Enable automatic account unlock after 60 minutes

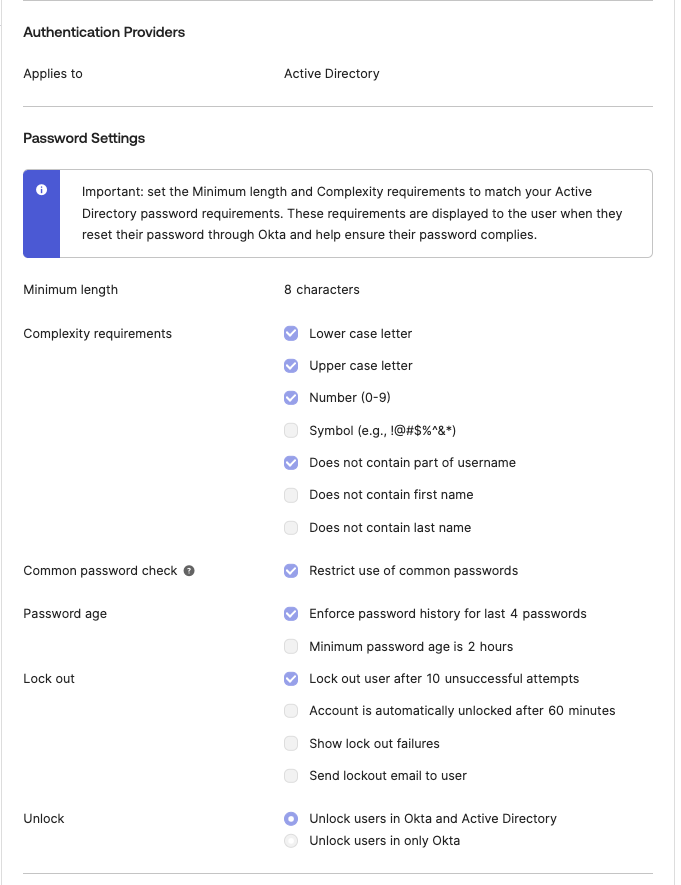click(290, 711)
